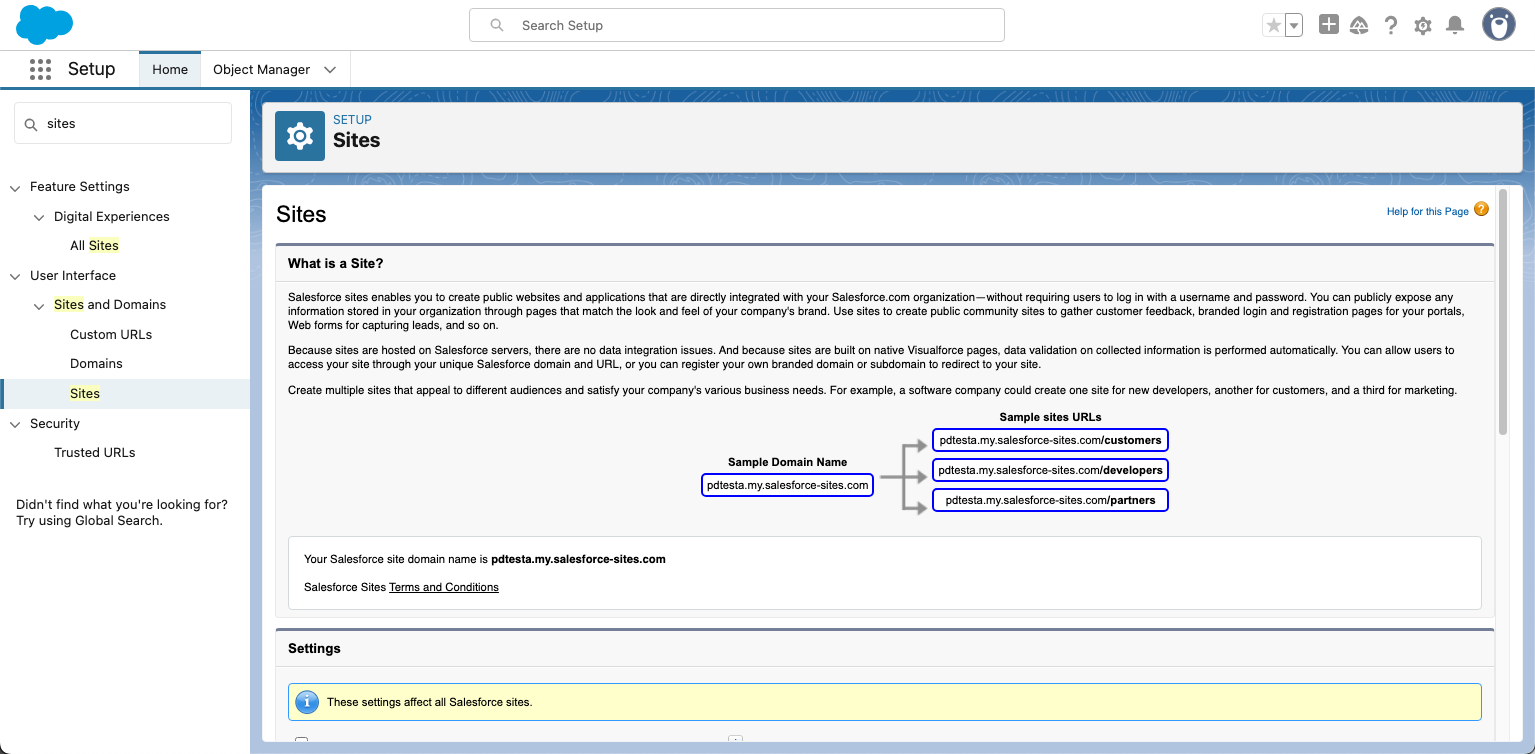Select Custom URLs in the sidebar
The height and width of the screenshot is (754, 1535).
(x=111, y=334)
